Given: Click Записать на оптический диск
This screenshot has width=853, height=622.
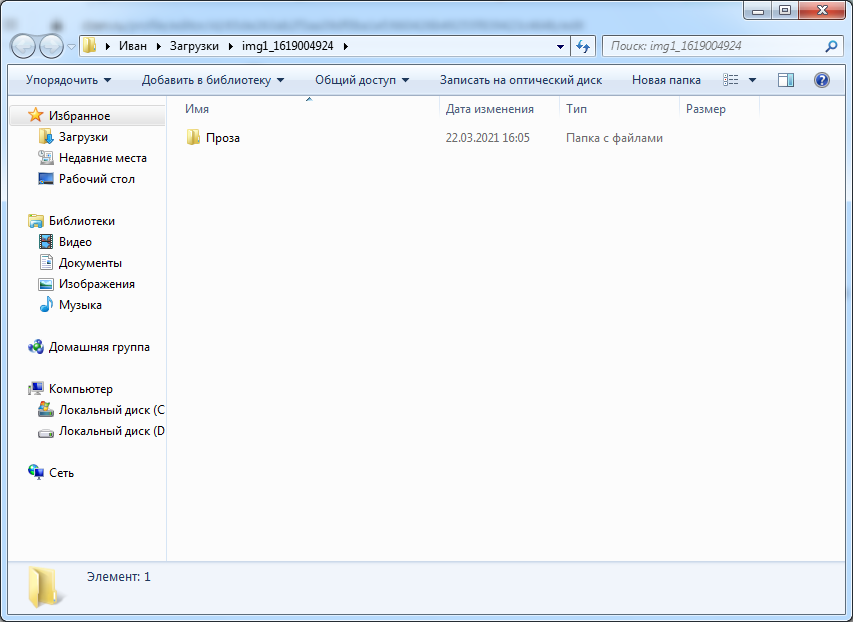Looking at the screenshot, I should [521, 81].
